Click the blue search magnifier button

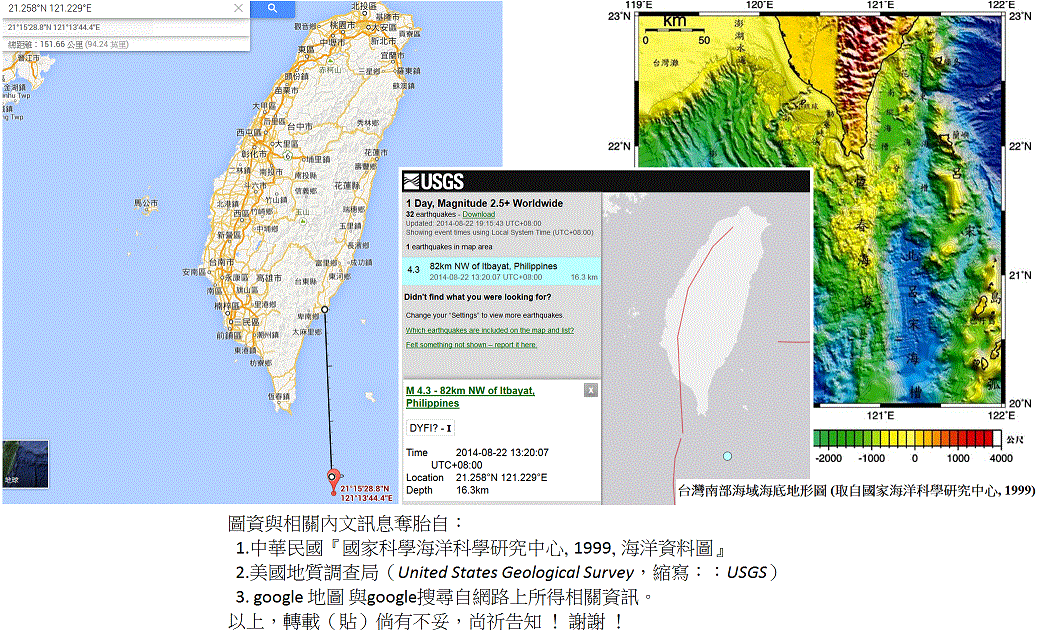(x=272, y=9)
